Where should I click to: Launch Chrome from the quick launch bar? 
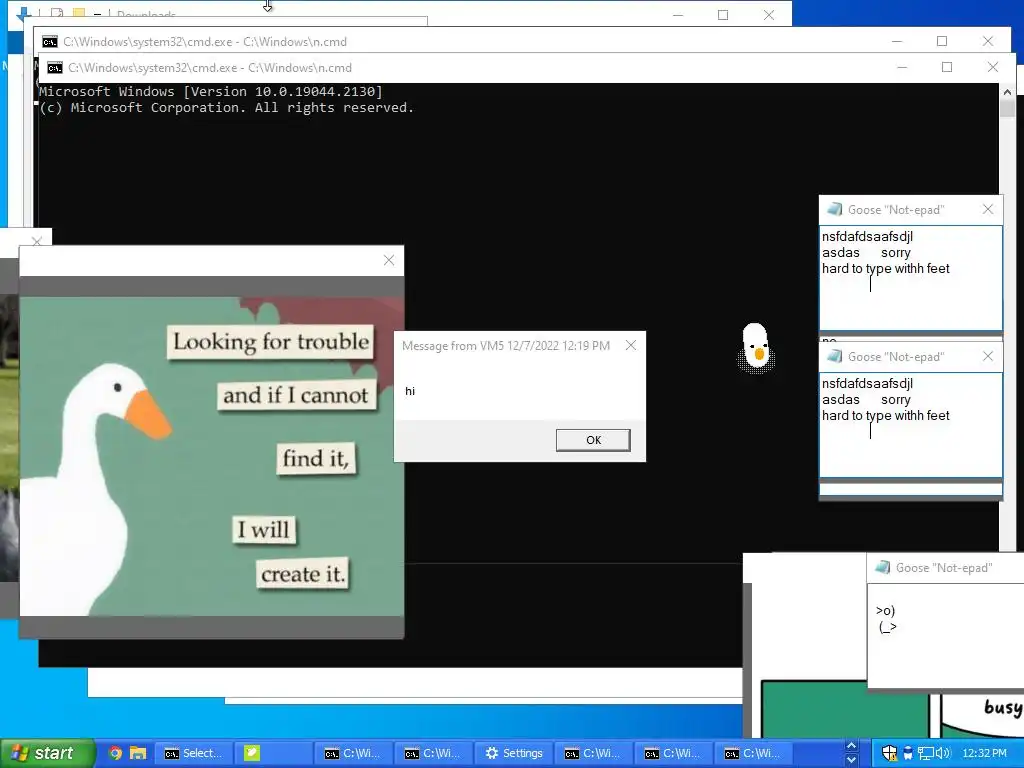[115, 753]
